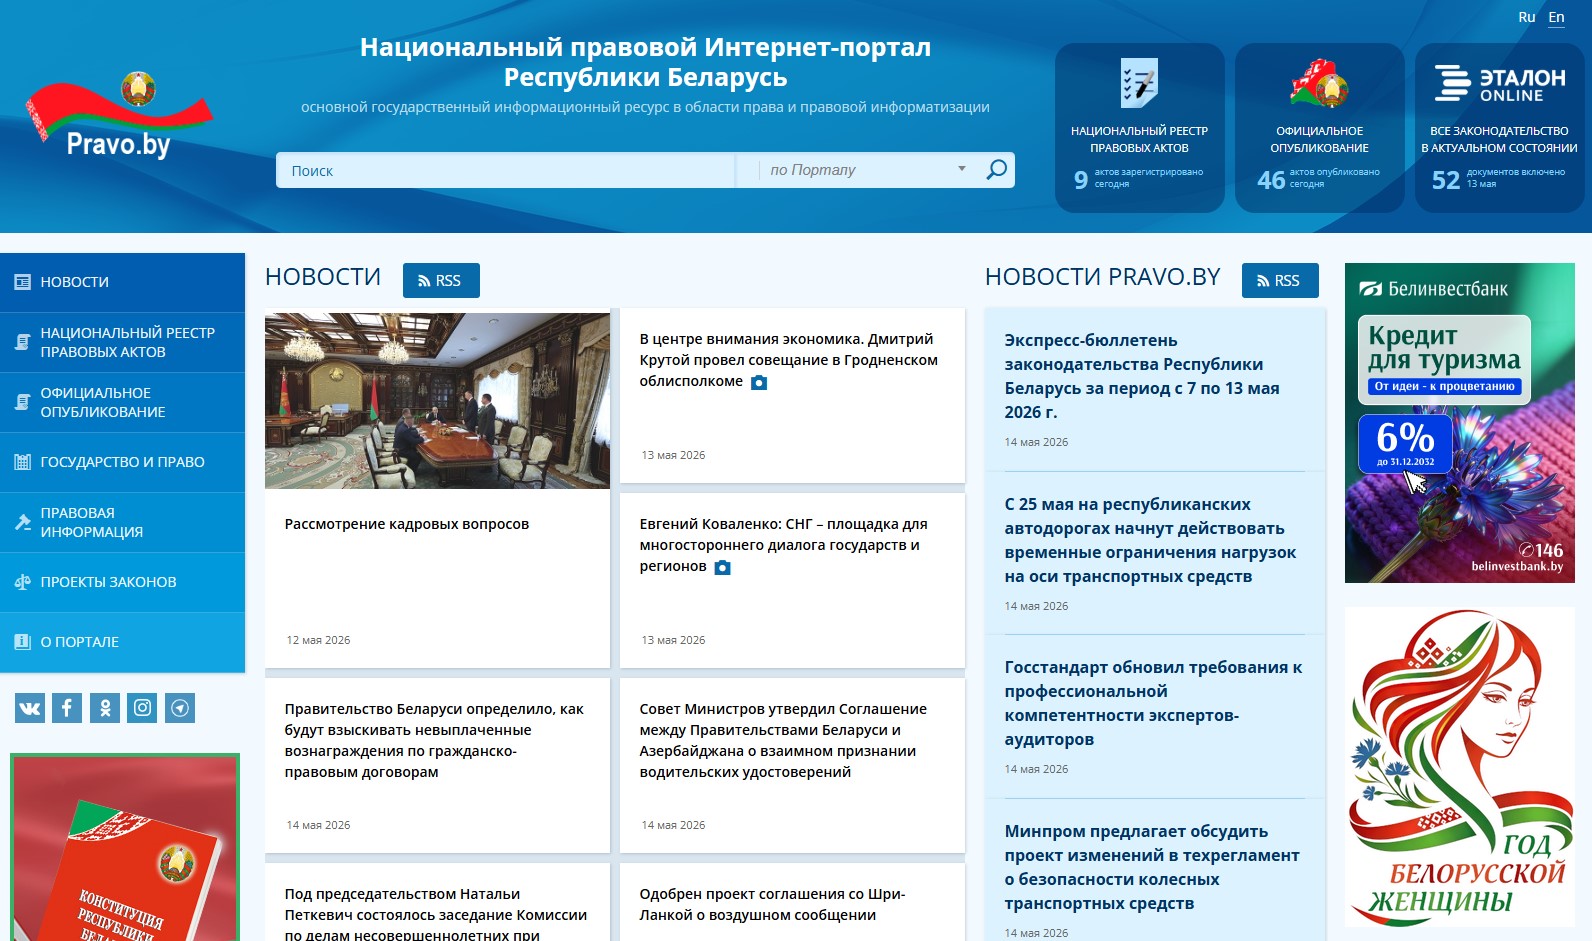The height and width of the screenshot is (941, 1592).
Task: Click '52 документов включено' counter
Action: tap(1499, 179)
